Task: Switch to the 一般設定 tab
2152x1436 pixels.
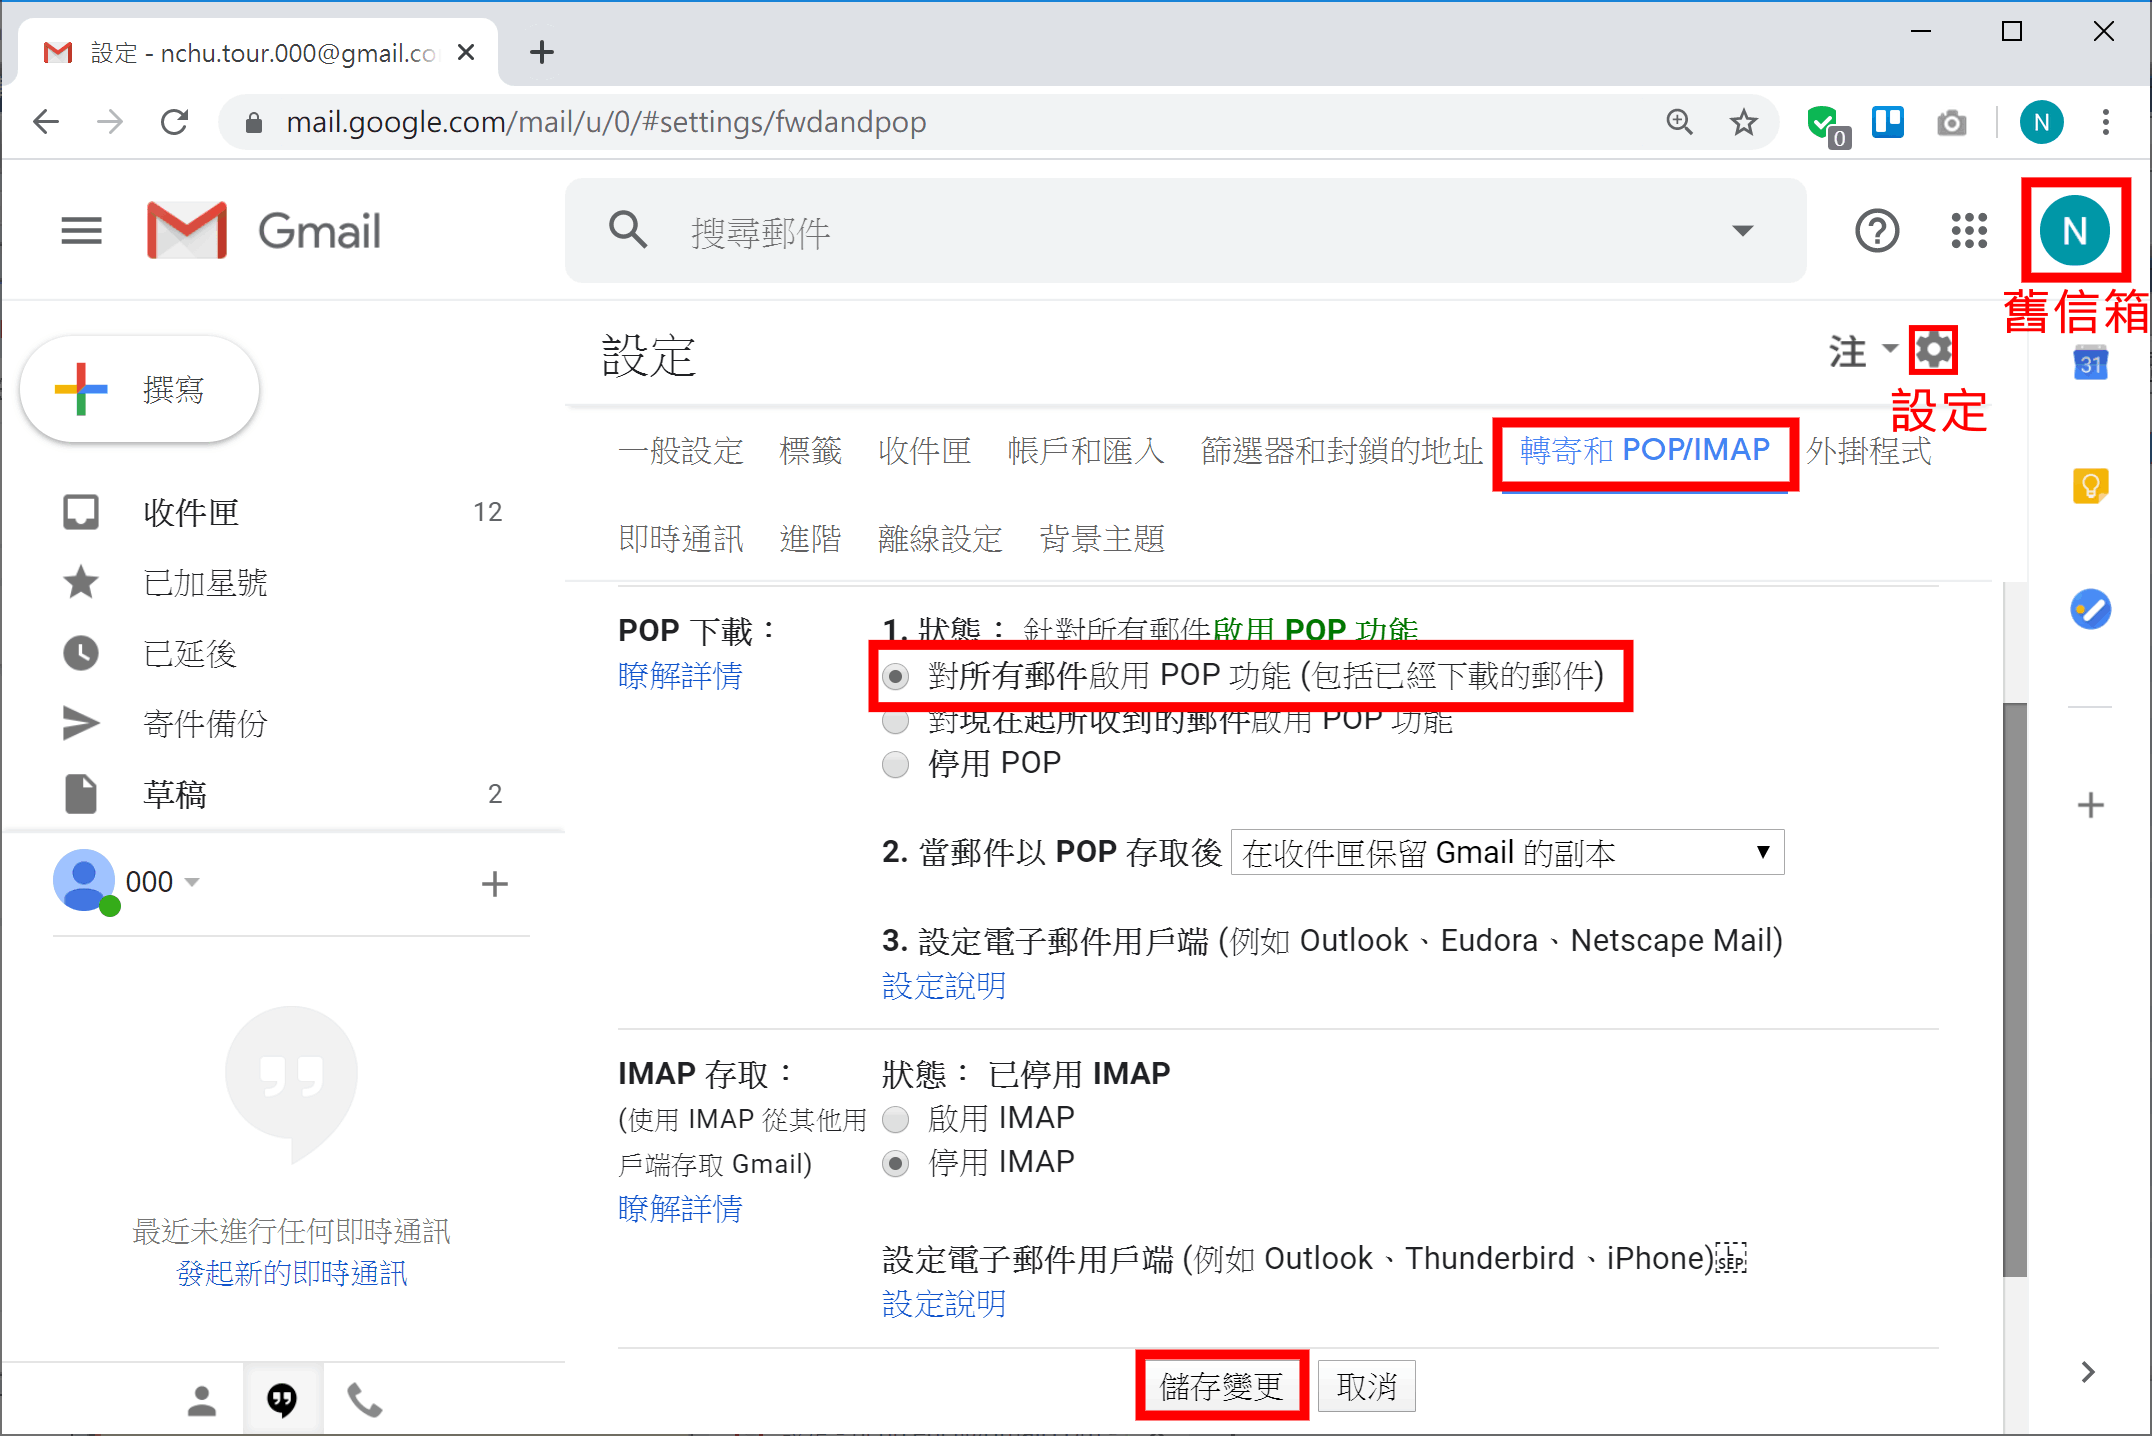Action: (x=681, y=451)
